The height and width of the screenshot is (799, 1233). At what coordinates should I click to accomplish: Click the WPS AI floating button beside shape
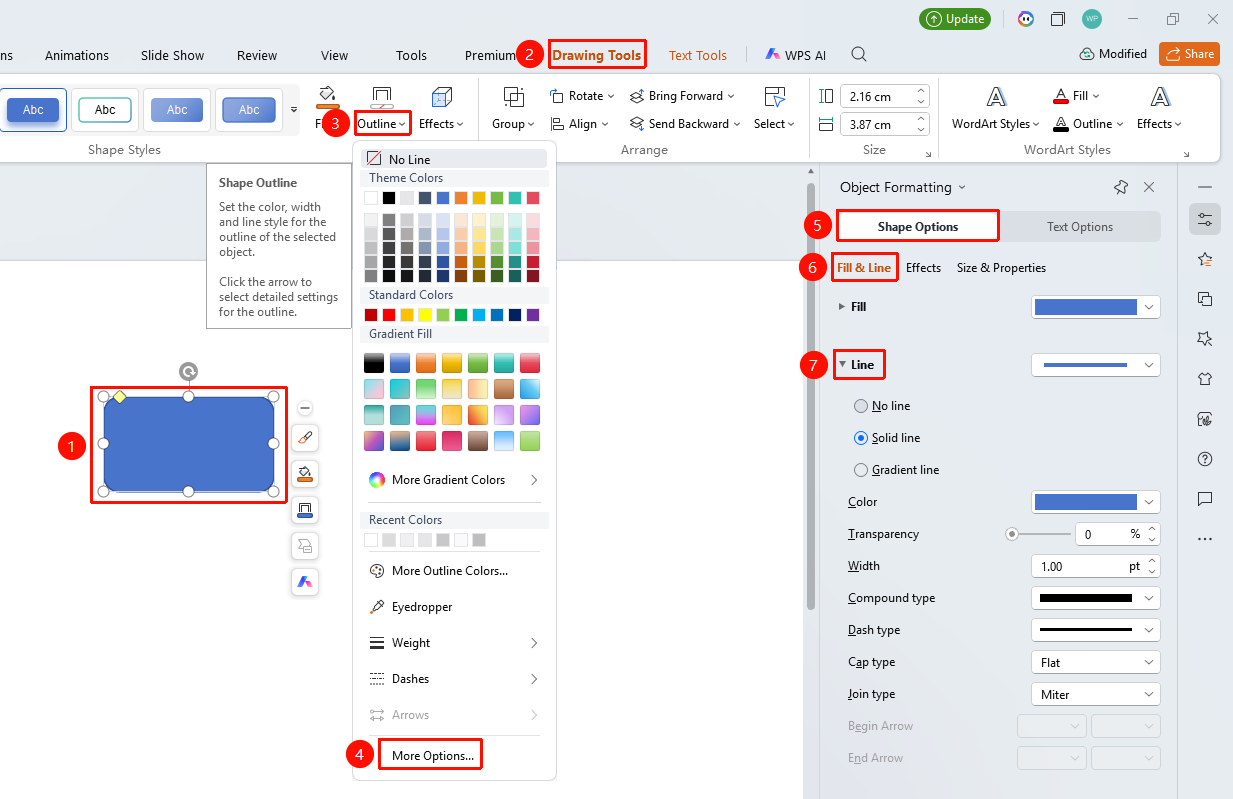(x=305, y=581)
